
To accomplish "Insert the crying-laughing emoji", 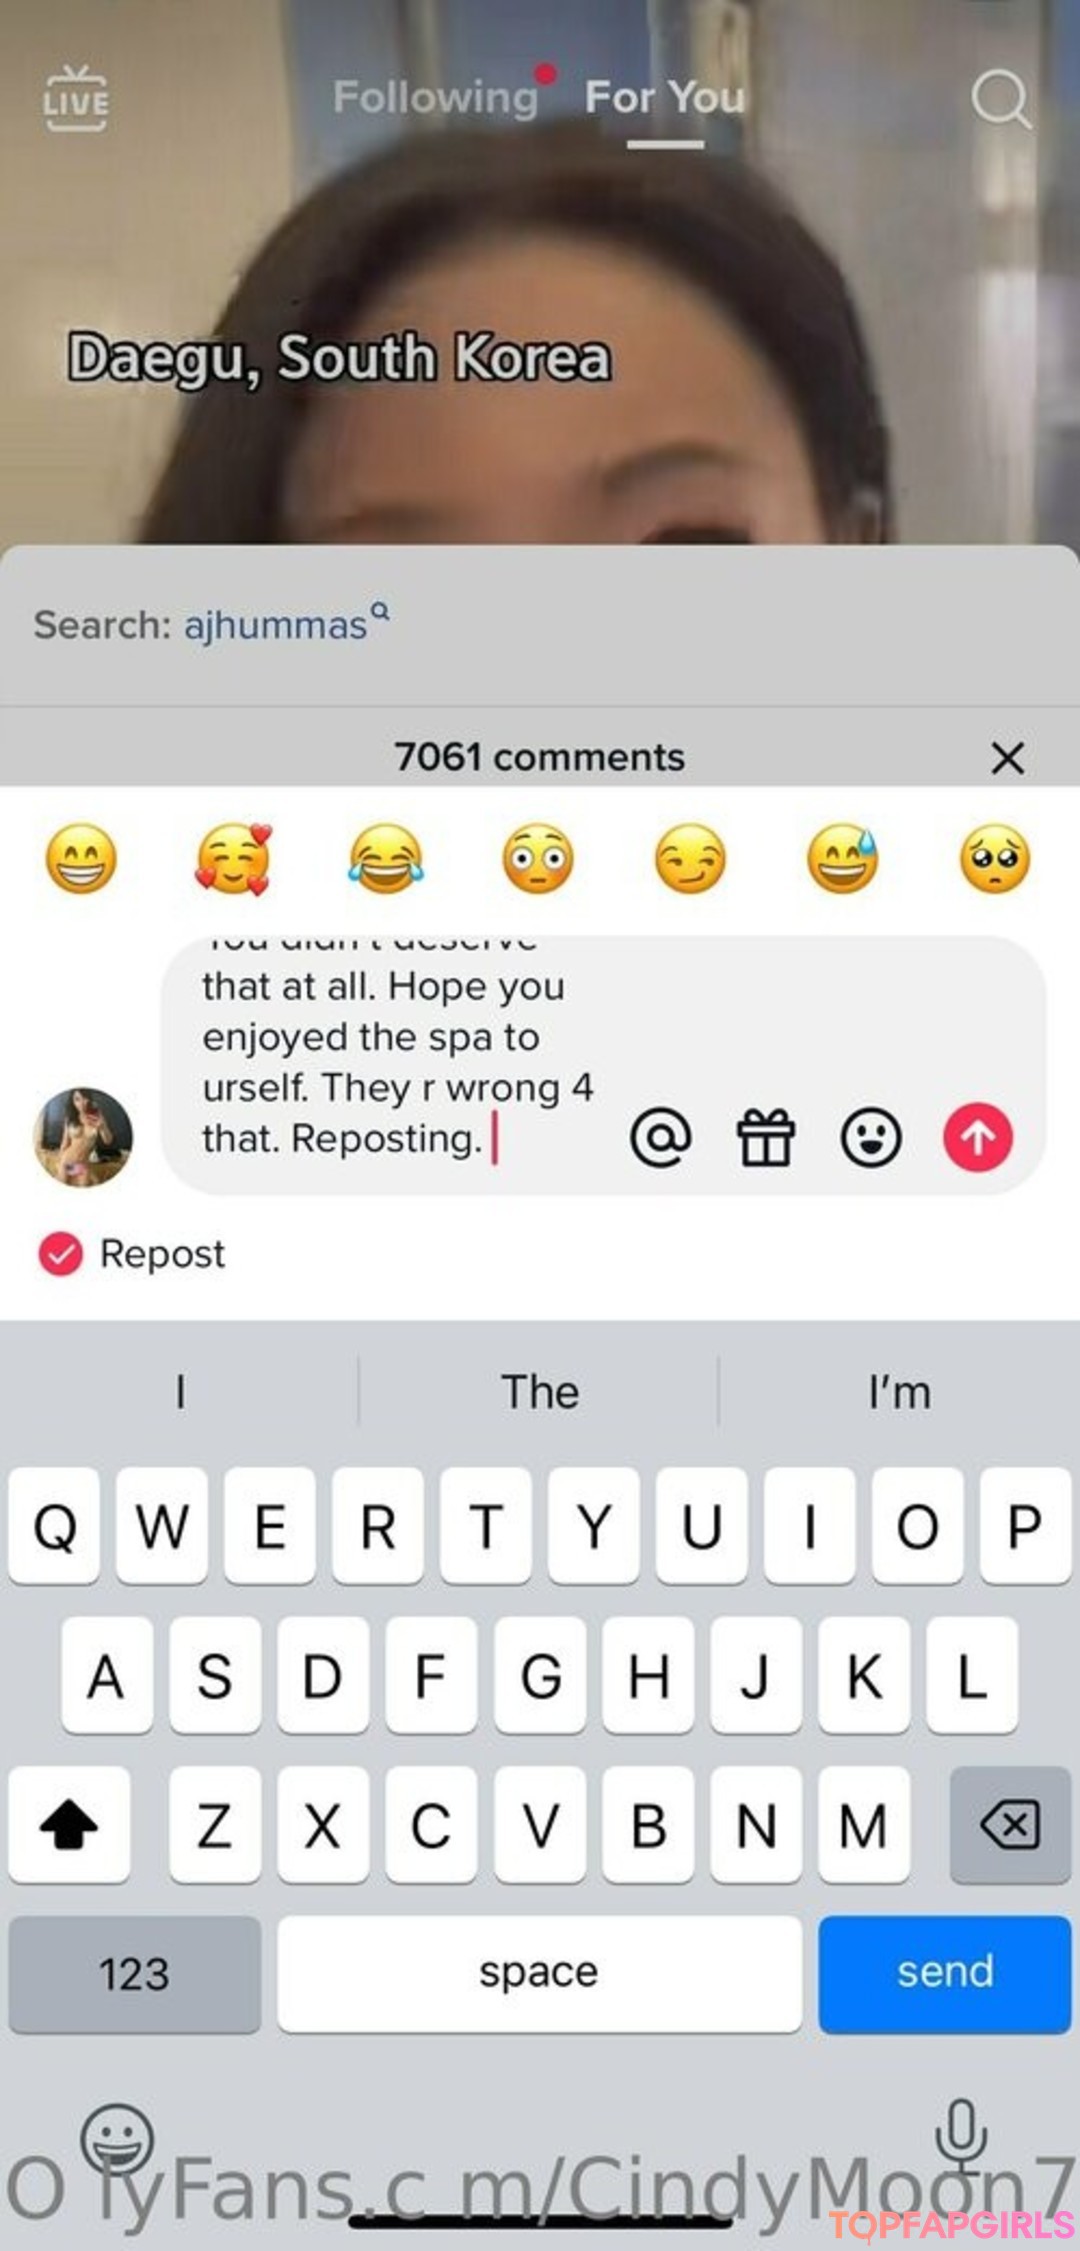I will click(x=386, y=859).
